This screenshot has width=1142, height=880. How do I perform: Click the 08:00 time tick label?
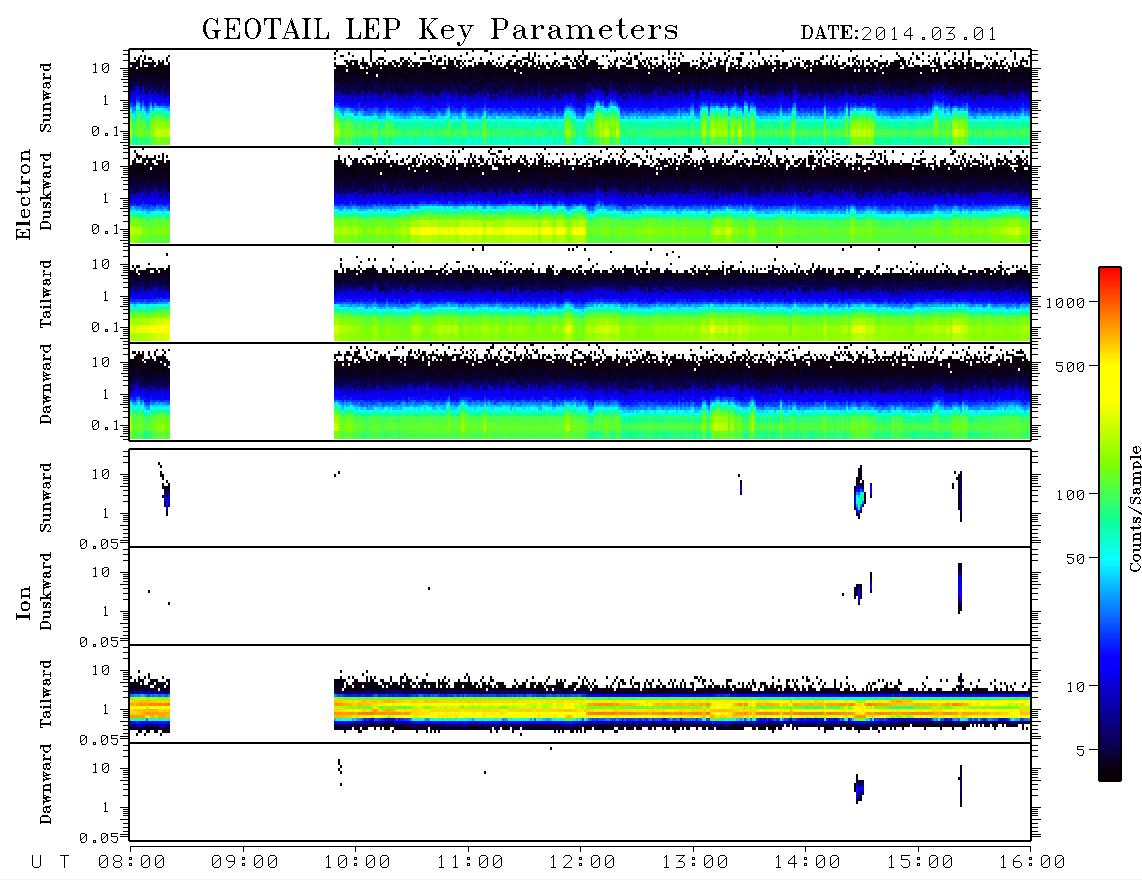(x=132, y=863)
